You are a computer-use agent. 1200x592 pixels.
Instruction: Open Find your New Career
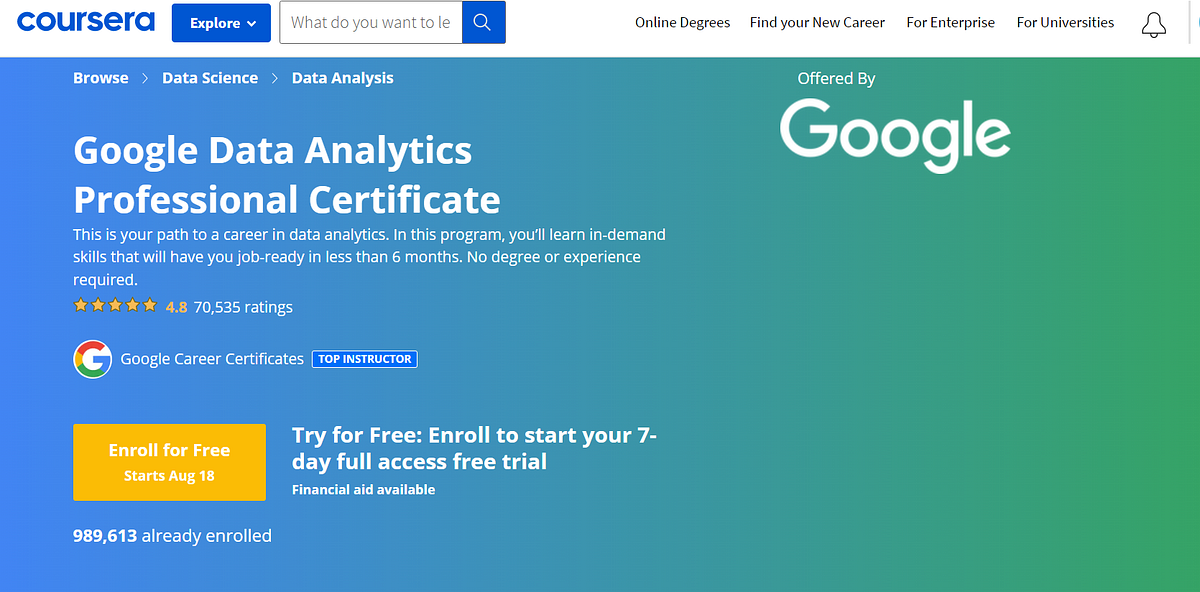(x=817, y=22)
